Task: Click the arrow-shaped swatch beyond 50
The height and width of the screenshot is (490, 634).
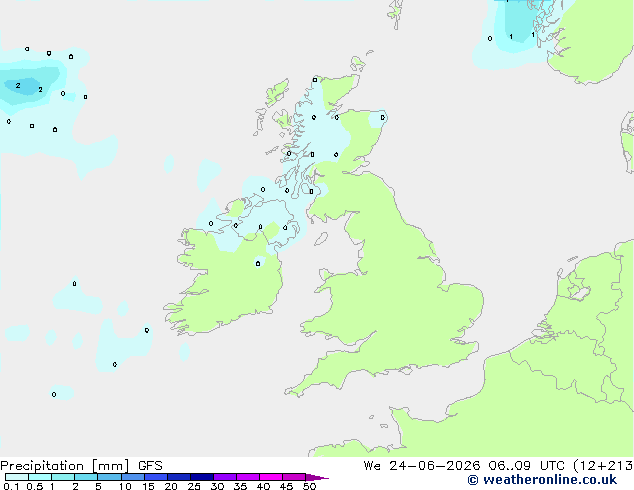Action: pyautogui.click(x=317, y=477)
